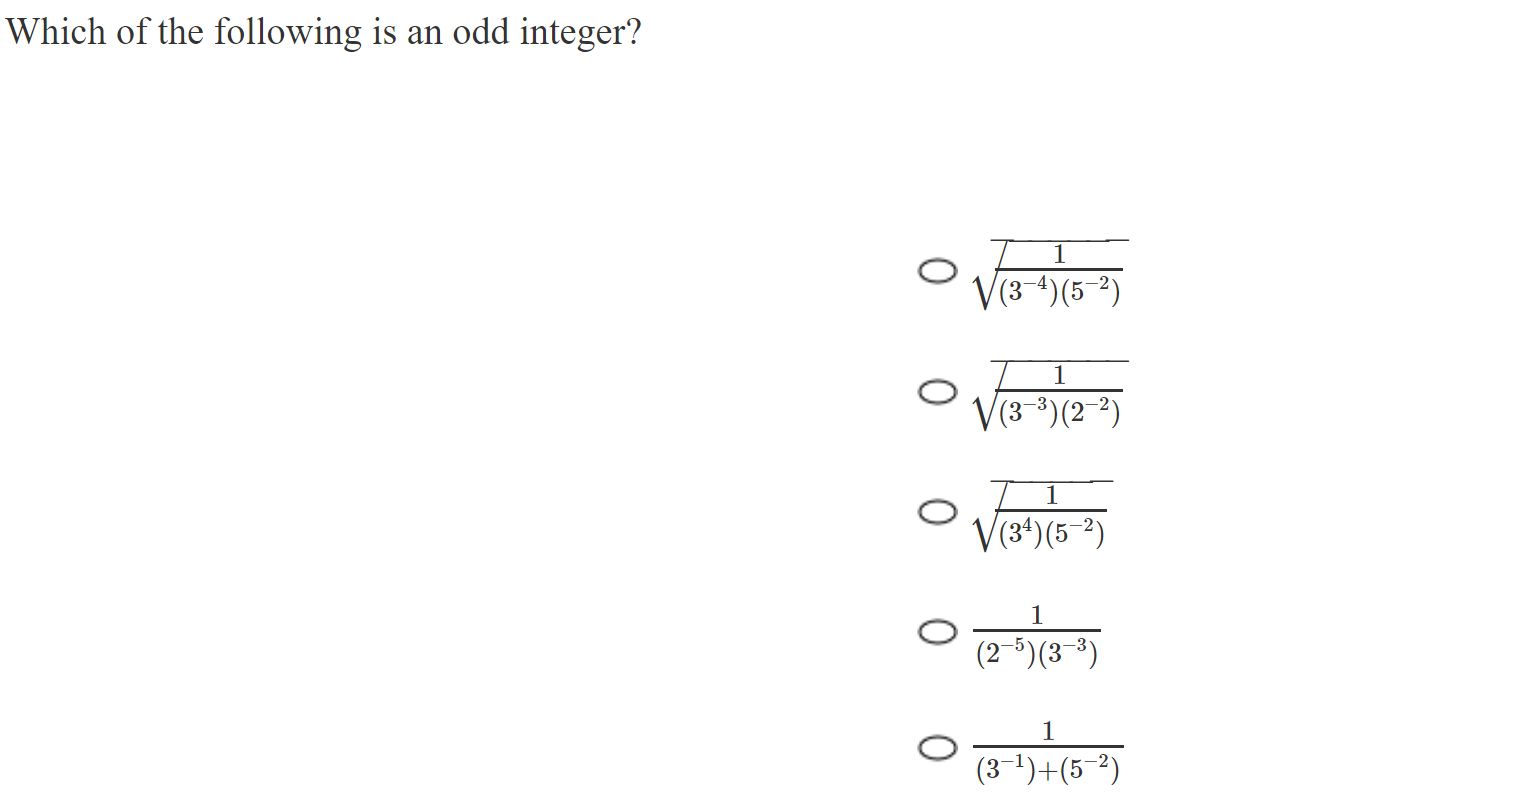Screen dimensions: 1525x808
Task: Click the expression 1/((2⁻⁵)(3⁻³))
Action: (1036, 634)
